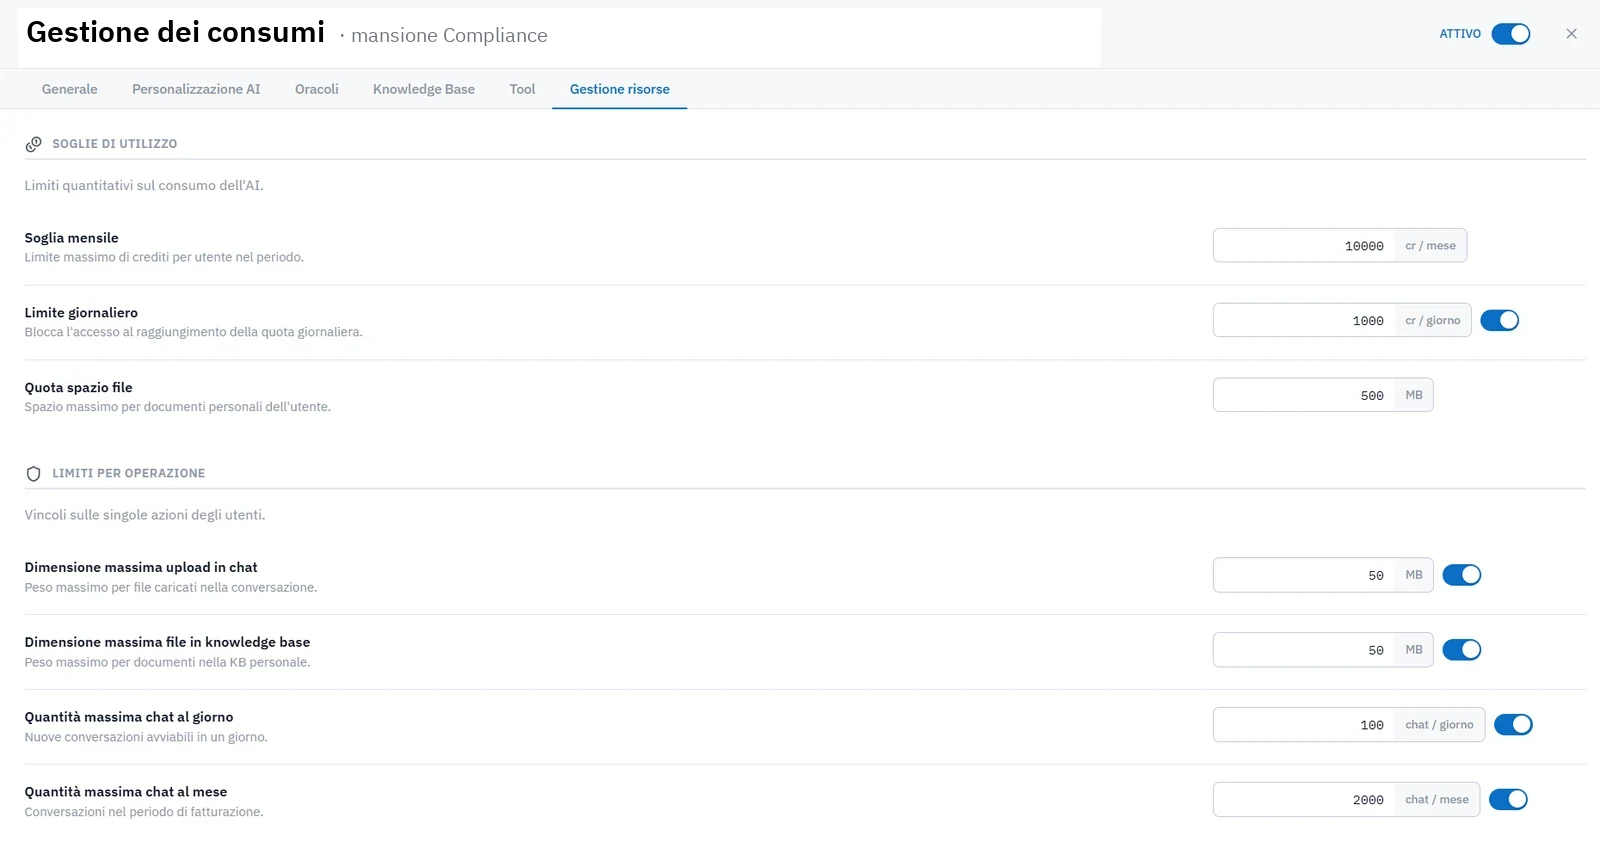This screenshot has width=1600, height=842.
Task: Click the 'SOGLIE DI UTILIZZO' section heading
Action: (115, 144)
